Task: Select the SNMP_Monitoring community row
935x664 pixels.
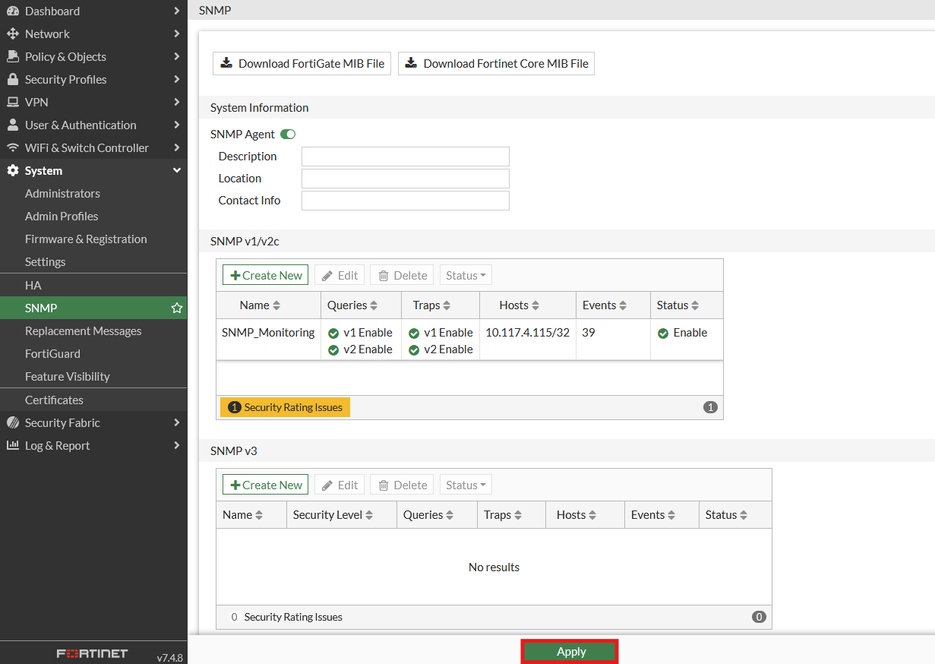Action: tap(470, 340)
